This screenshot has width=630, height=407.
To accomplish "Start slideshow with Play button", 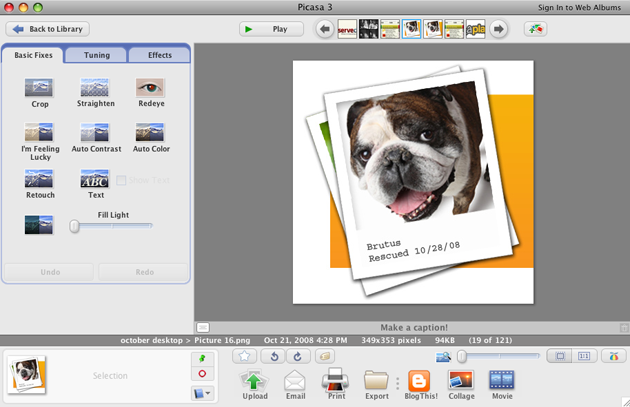I will [271, 29].
